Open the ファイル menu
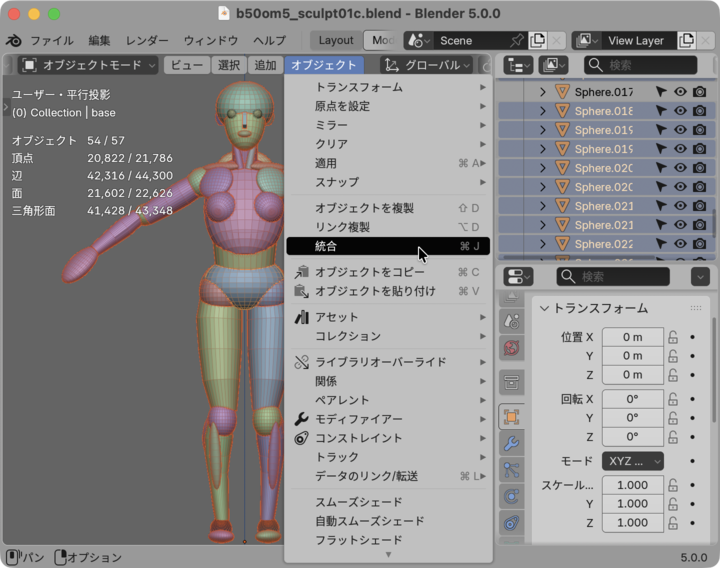The width and height of the screenshot is (720, 568). [x=52, y=40]
